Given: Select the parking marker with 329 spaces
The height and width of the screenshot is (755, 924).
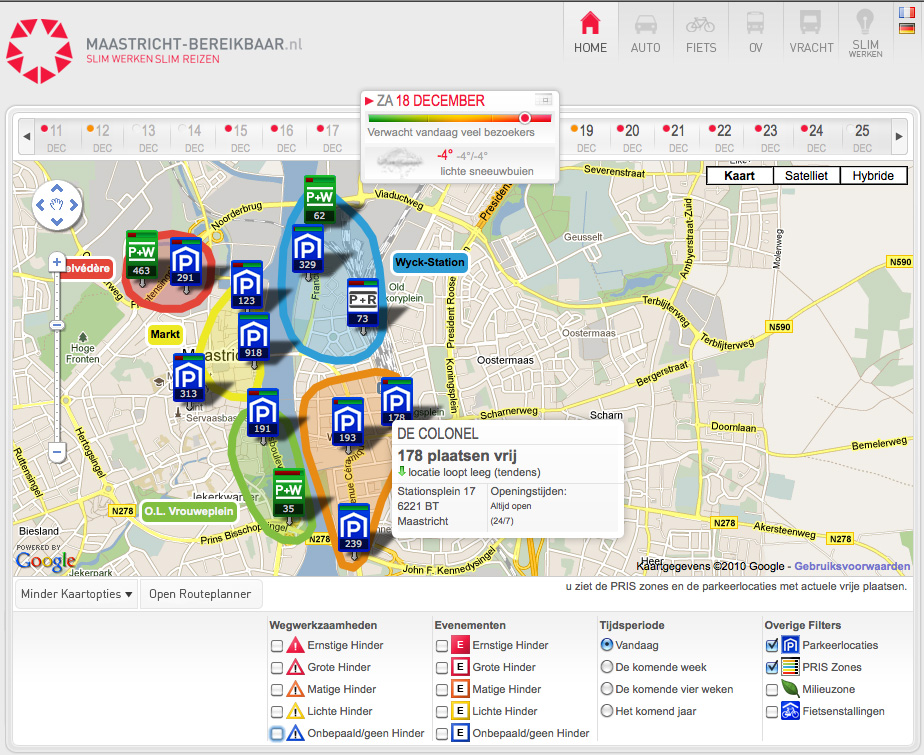Looking at the screenshot, I should pos(307,250).
